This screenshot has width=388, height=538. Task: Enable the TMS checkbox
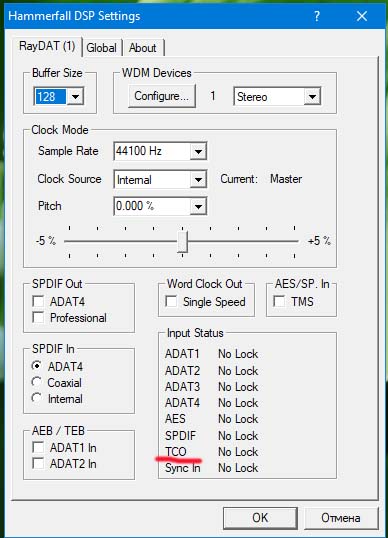[279, 302]
